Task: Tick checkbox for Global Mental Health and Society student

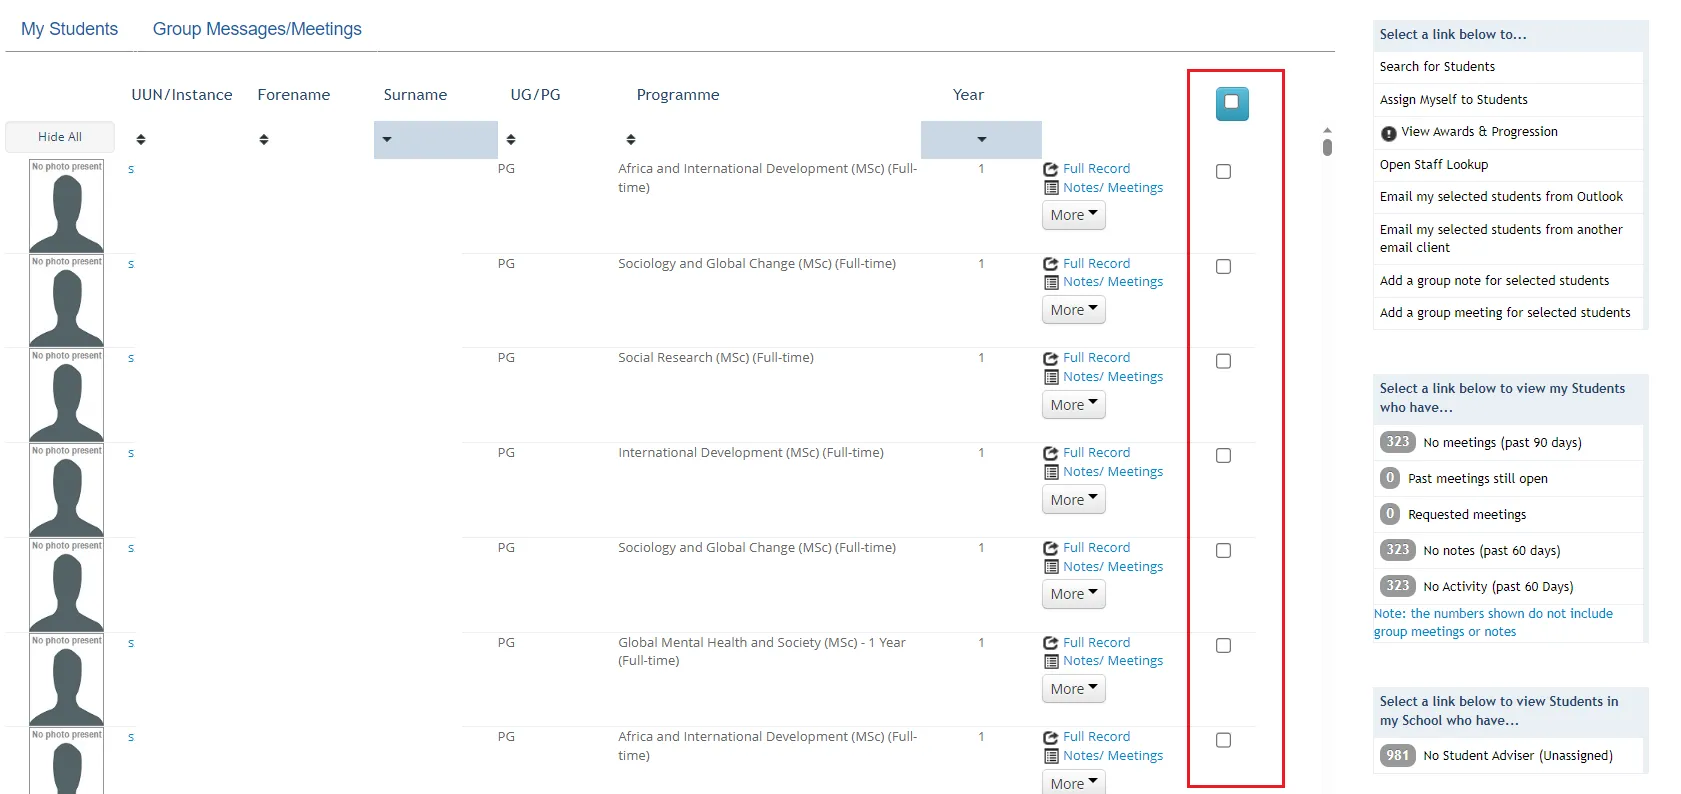Action: click(x=1223, y=646)
